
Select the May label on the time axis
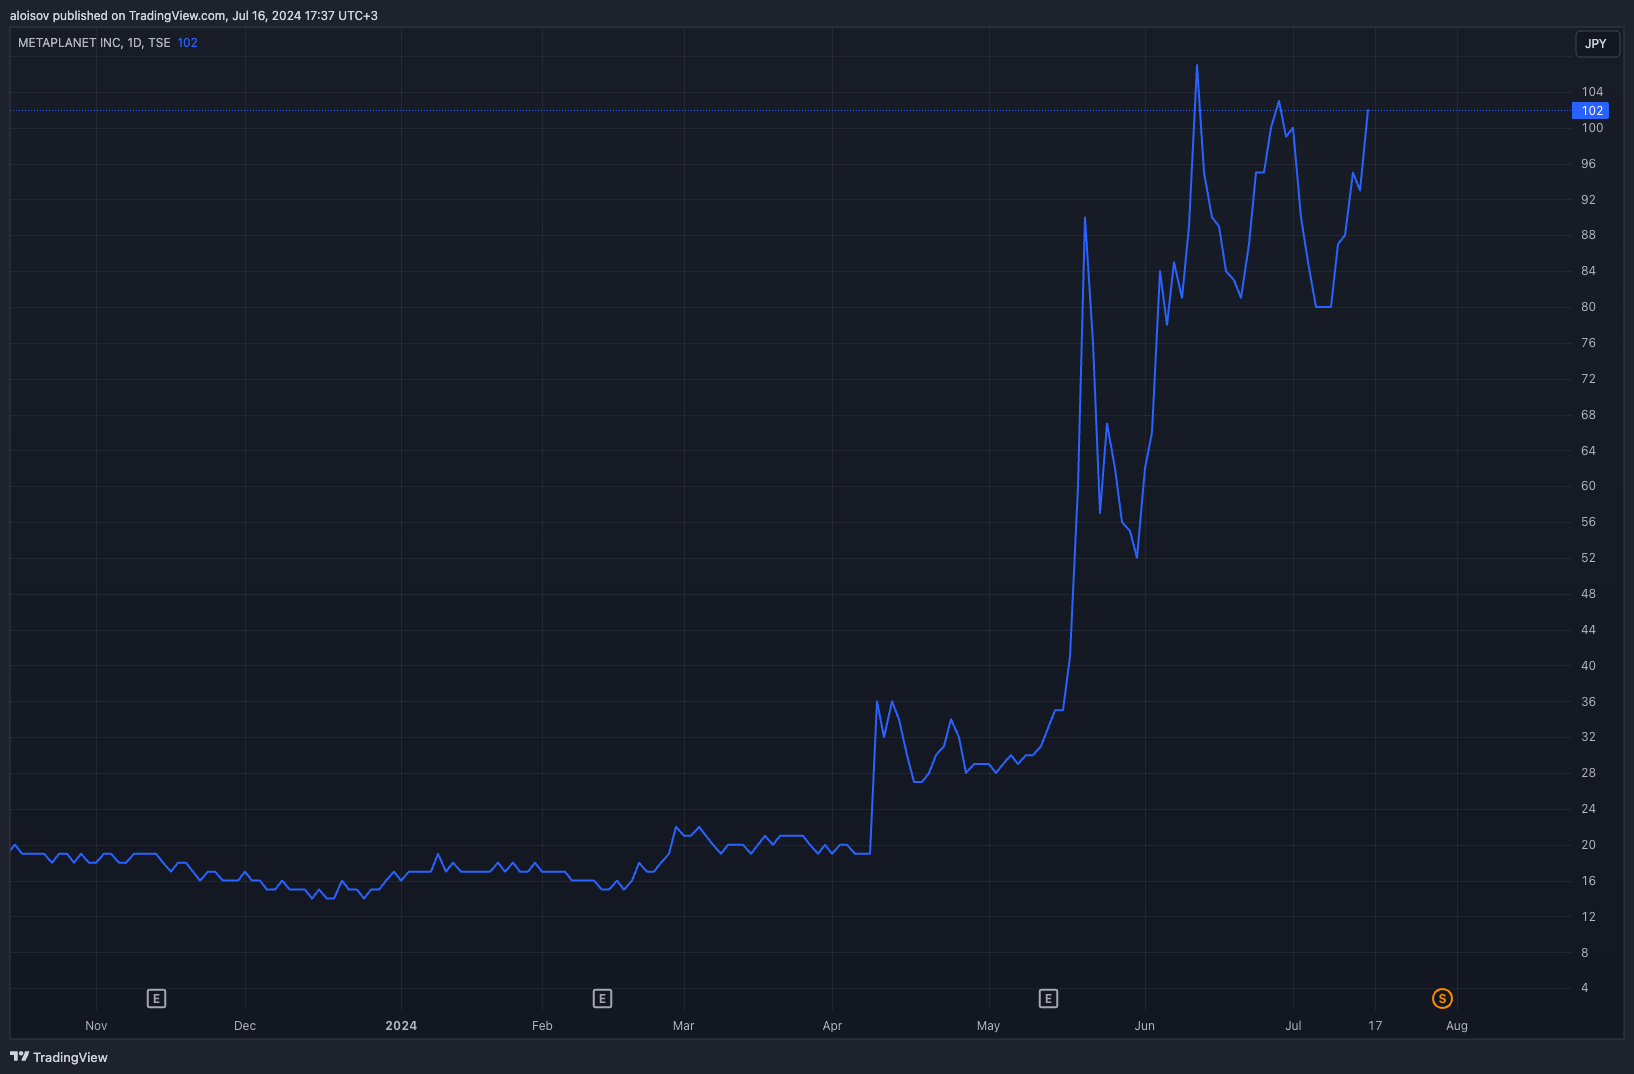(988, 1026)
